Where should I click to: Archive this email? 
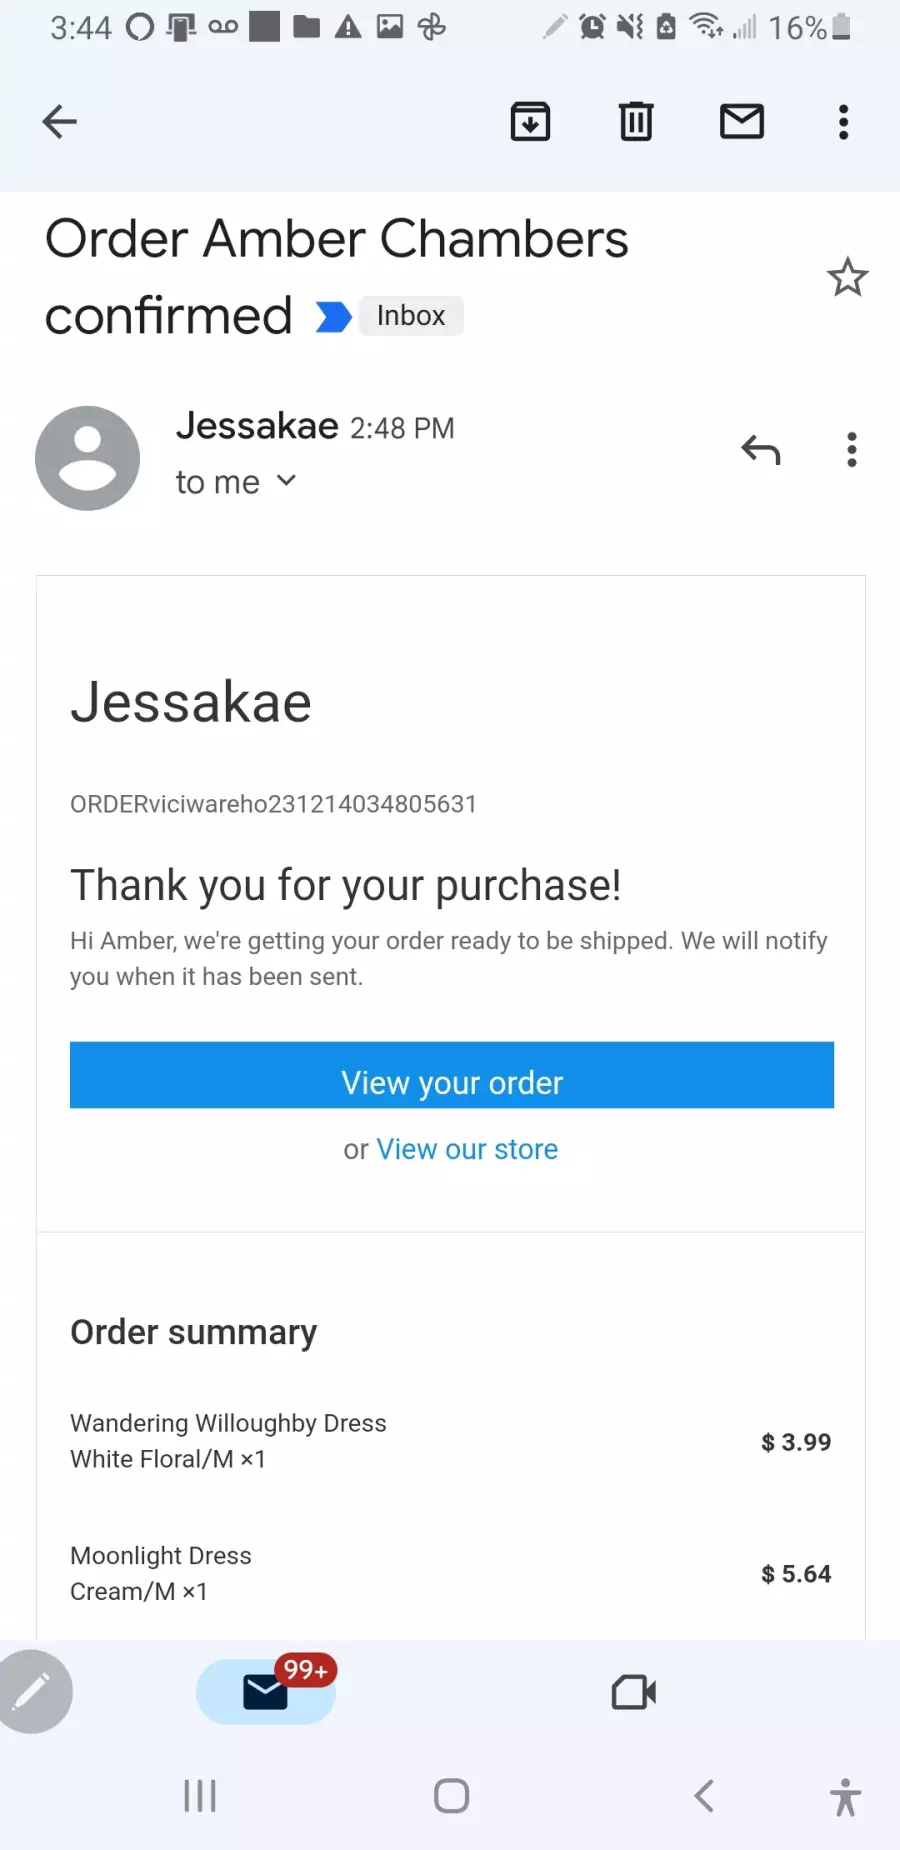tap(530, 122)
